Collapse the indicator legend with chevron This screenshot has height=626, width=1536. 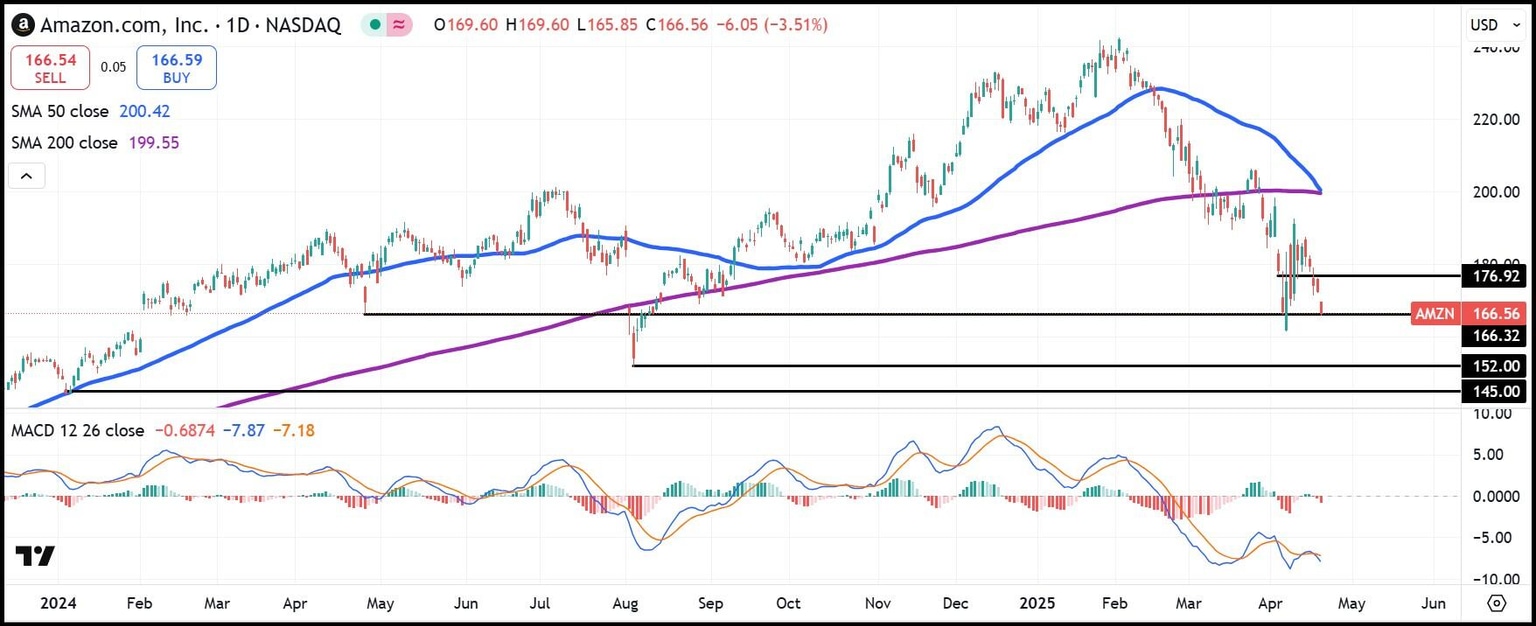point(26,177)
